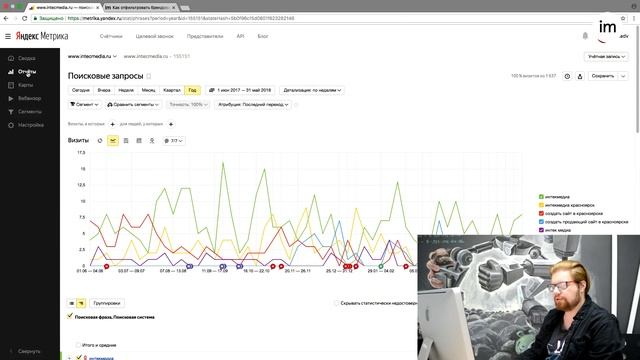Switch chart to pie view icon
Screen dimensions: 640x360
point(100,140)
